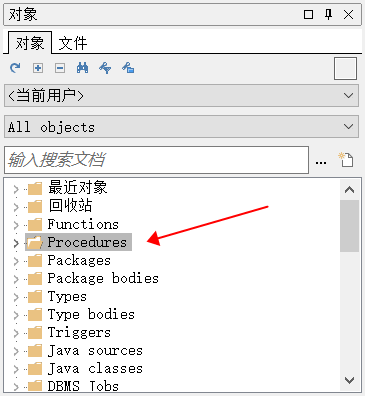Click the ellipsis button next to search
Viewport: 365px width, 396px height.
(x=321, y=163)
